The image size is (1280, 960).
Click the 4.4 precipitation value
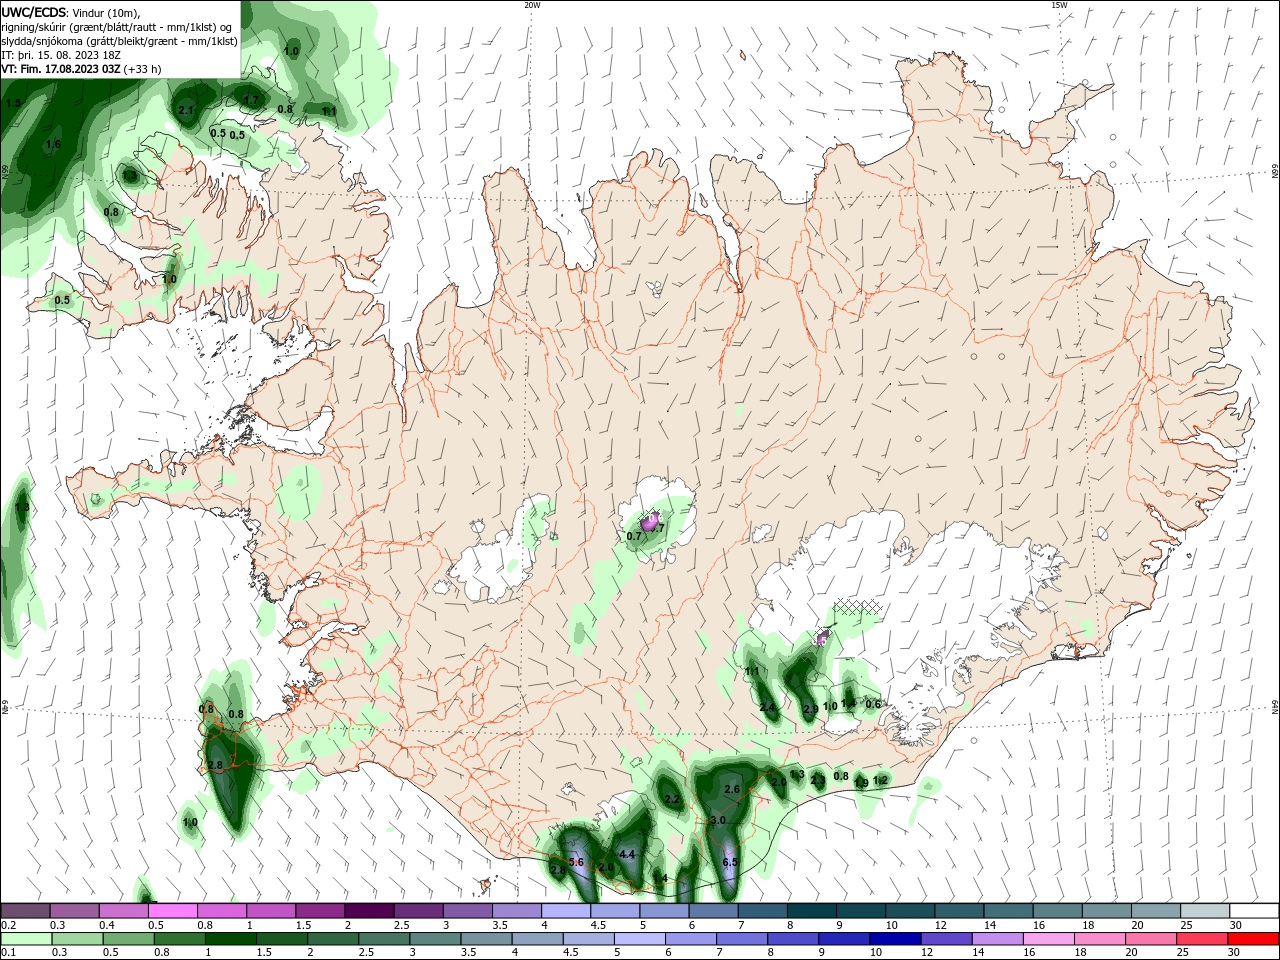tap(628, 854)
